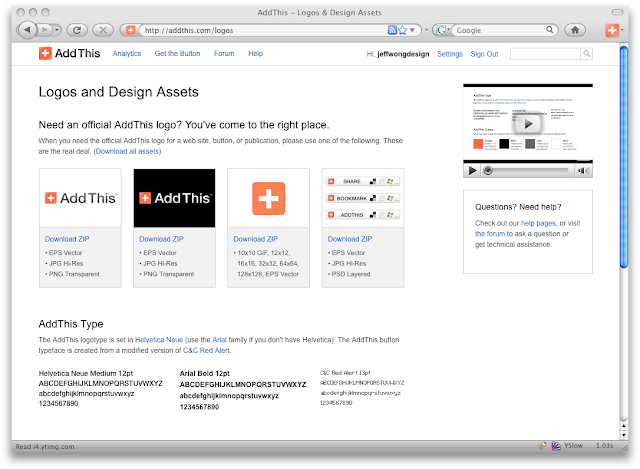Click the scrollbar up arrow
The width and height of the screenshot is (640, 469).
pyautogui.click(x=624, y=426)
